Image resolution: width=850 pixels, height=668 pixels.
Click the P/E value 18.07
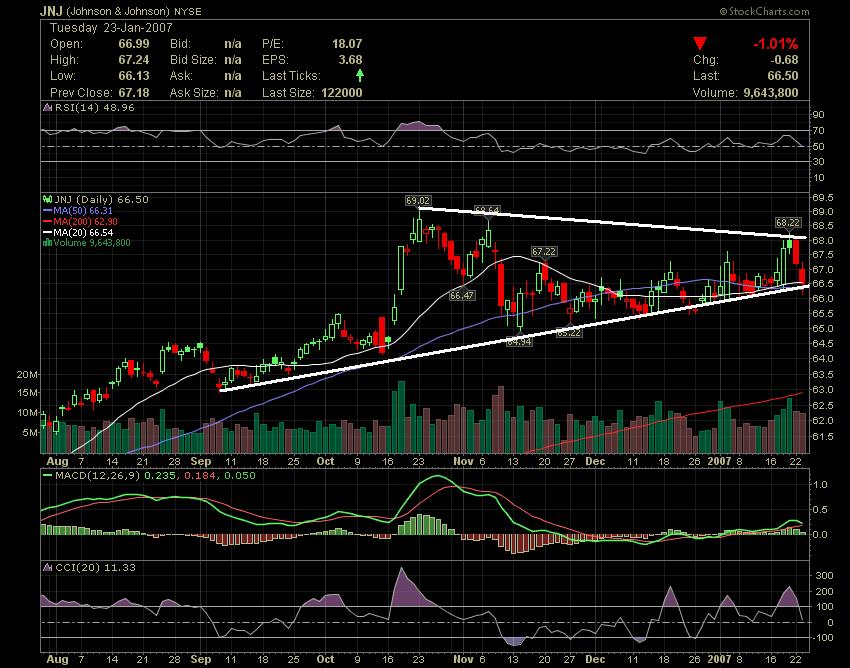coord(347,43)
